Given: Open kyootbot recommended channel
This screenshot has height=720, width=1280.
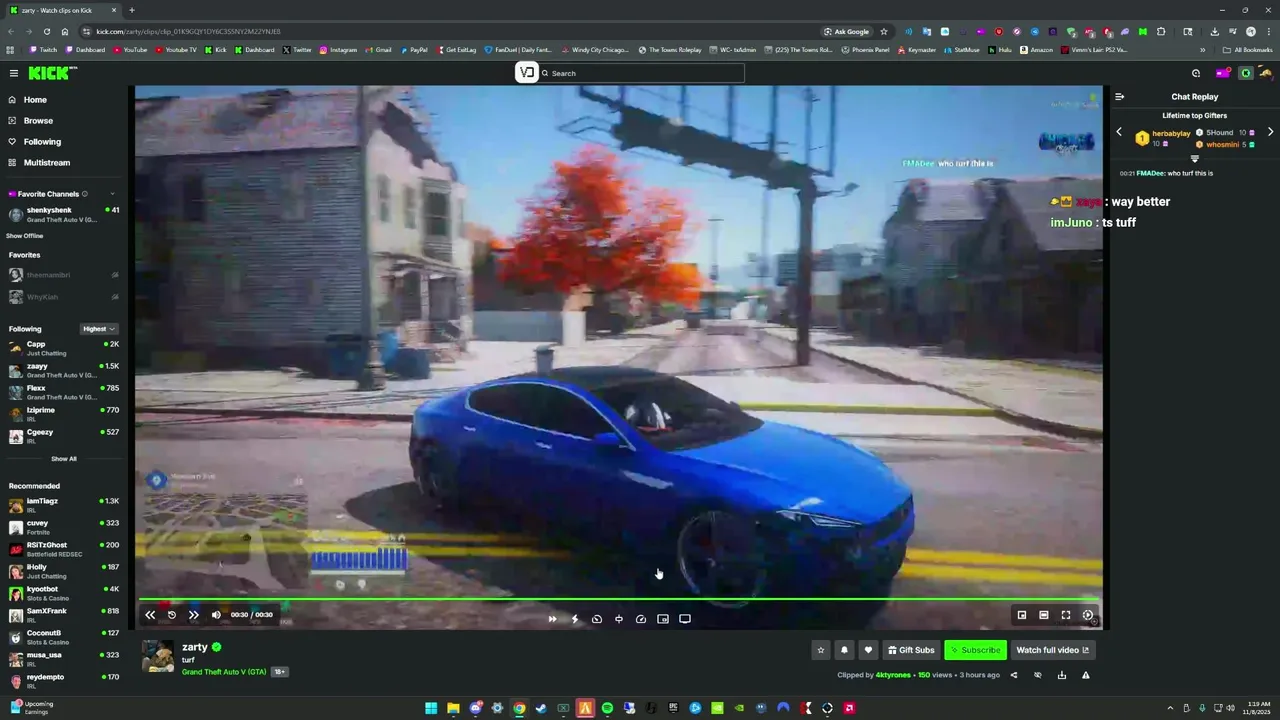Looking at the screenshot, I should point(63,593).
